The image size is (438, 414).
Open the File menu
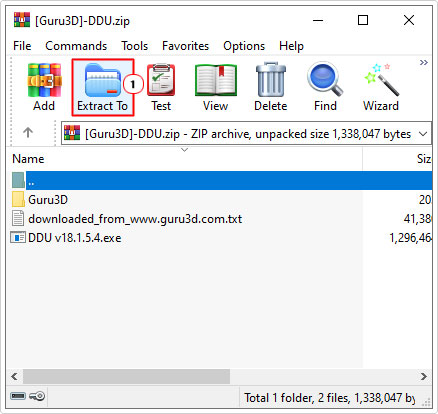22,46
